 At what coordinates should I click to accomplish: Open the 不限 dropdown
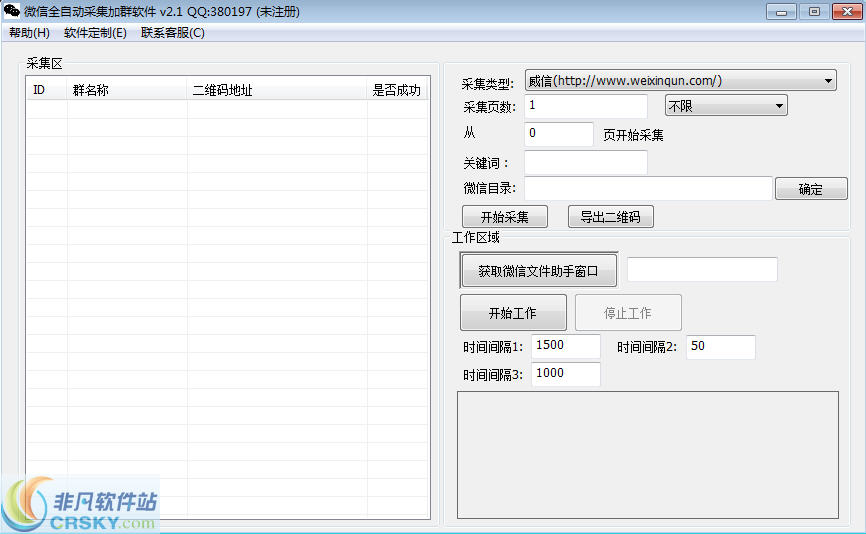tap(726, 106)
